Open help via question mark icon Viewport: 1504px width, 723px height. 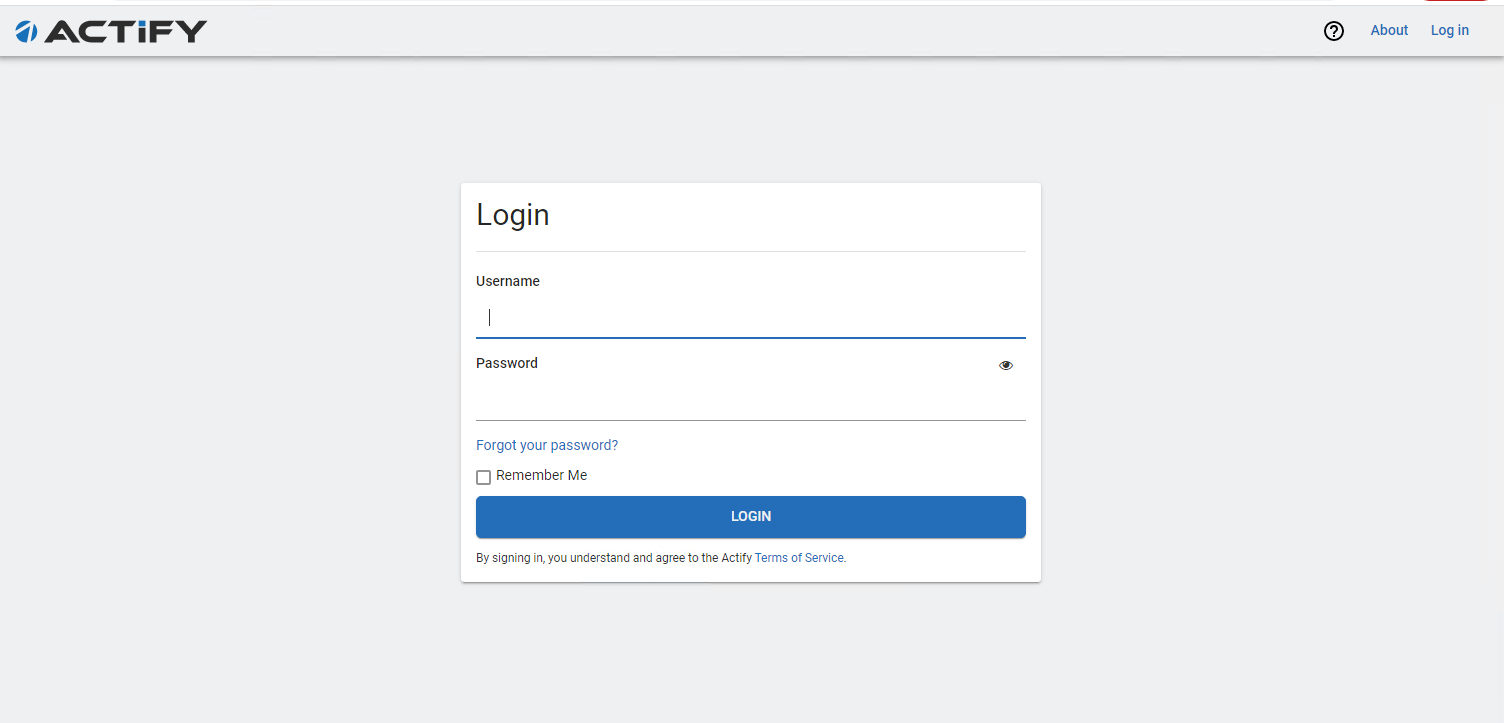(1334, 31)
